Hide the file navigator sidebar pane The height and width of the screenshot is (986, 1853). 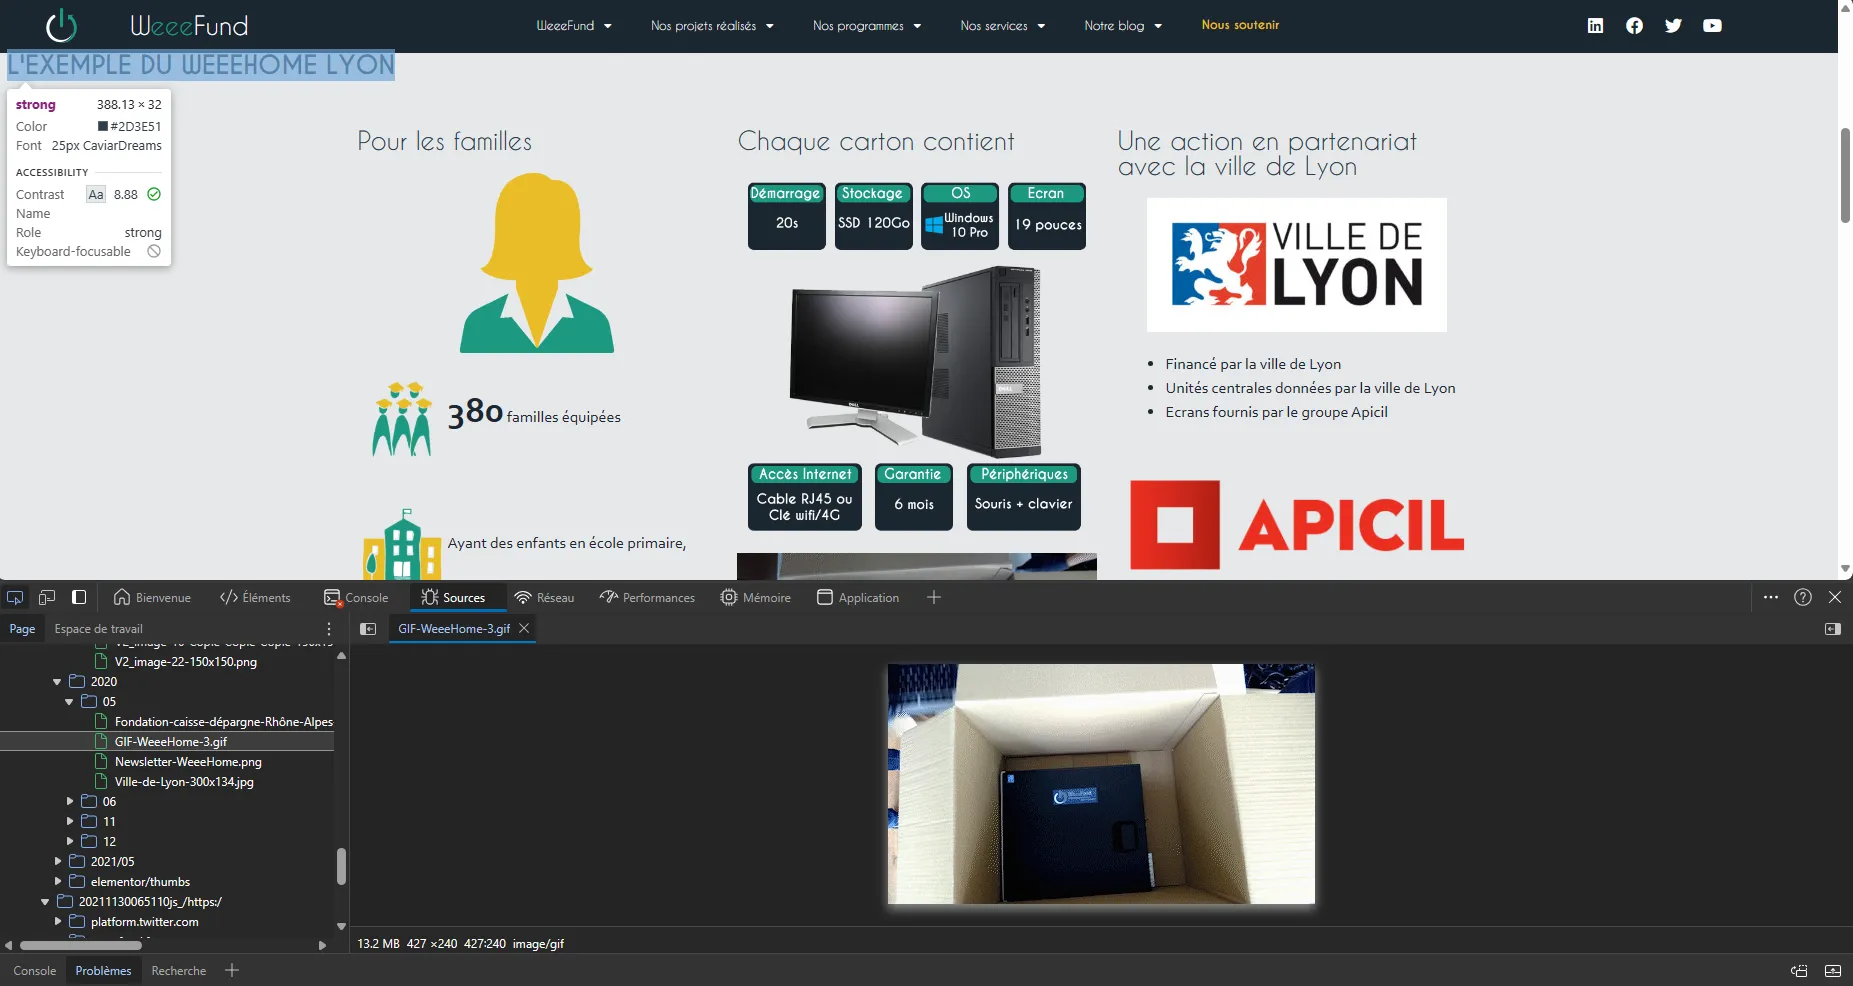coord(368,629)
